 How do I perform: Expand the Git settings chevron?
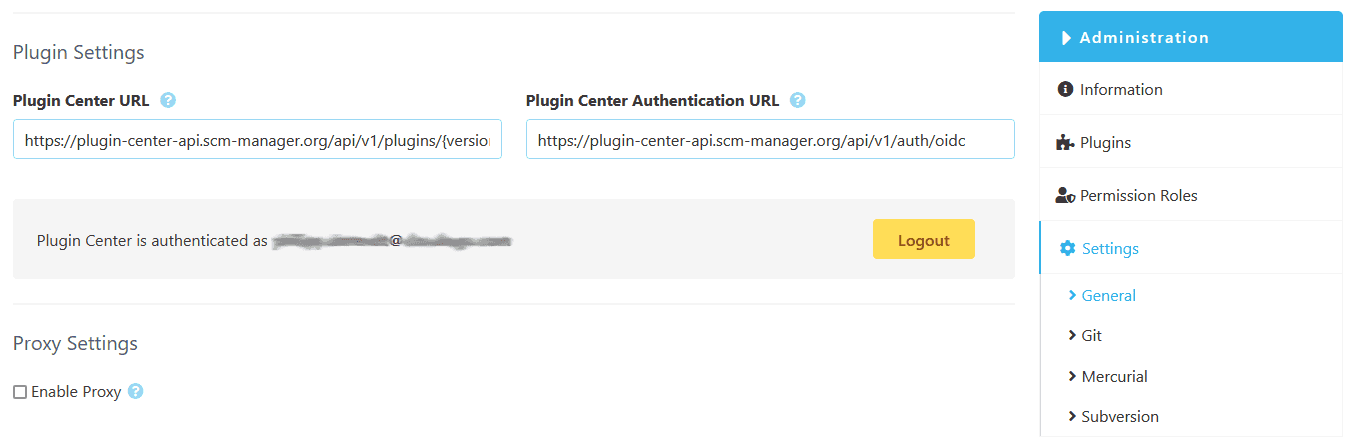point(1072,335)
